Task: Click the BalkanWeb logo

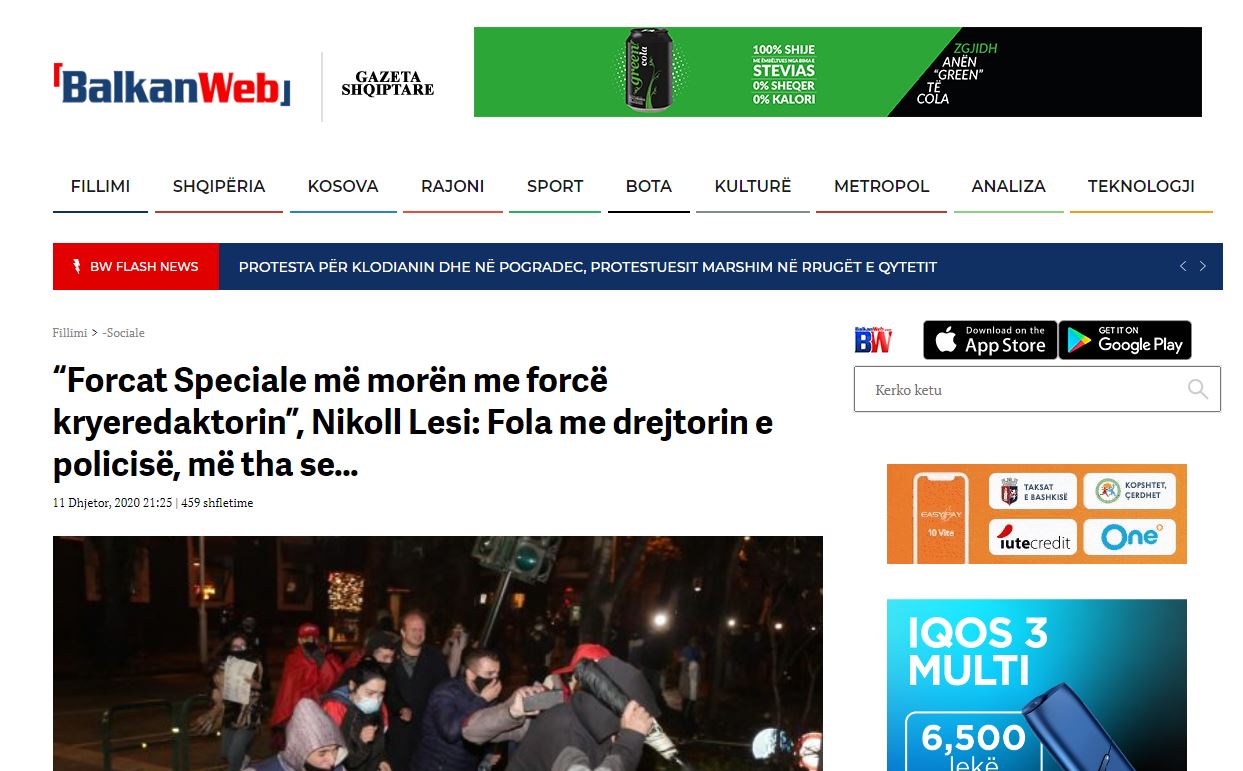Action: pos(172,85)
